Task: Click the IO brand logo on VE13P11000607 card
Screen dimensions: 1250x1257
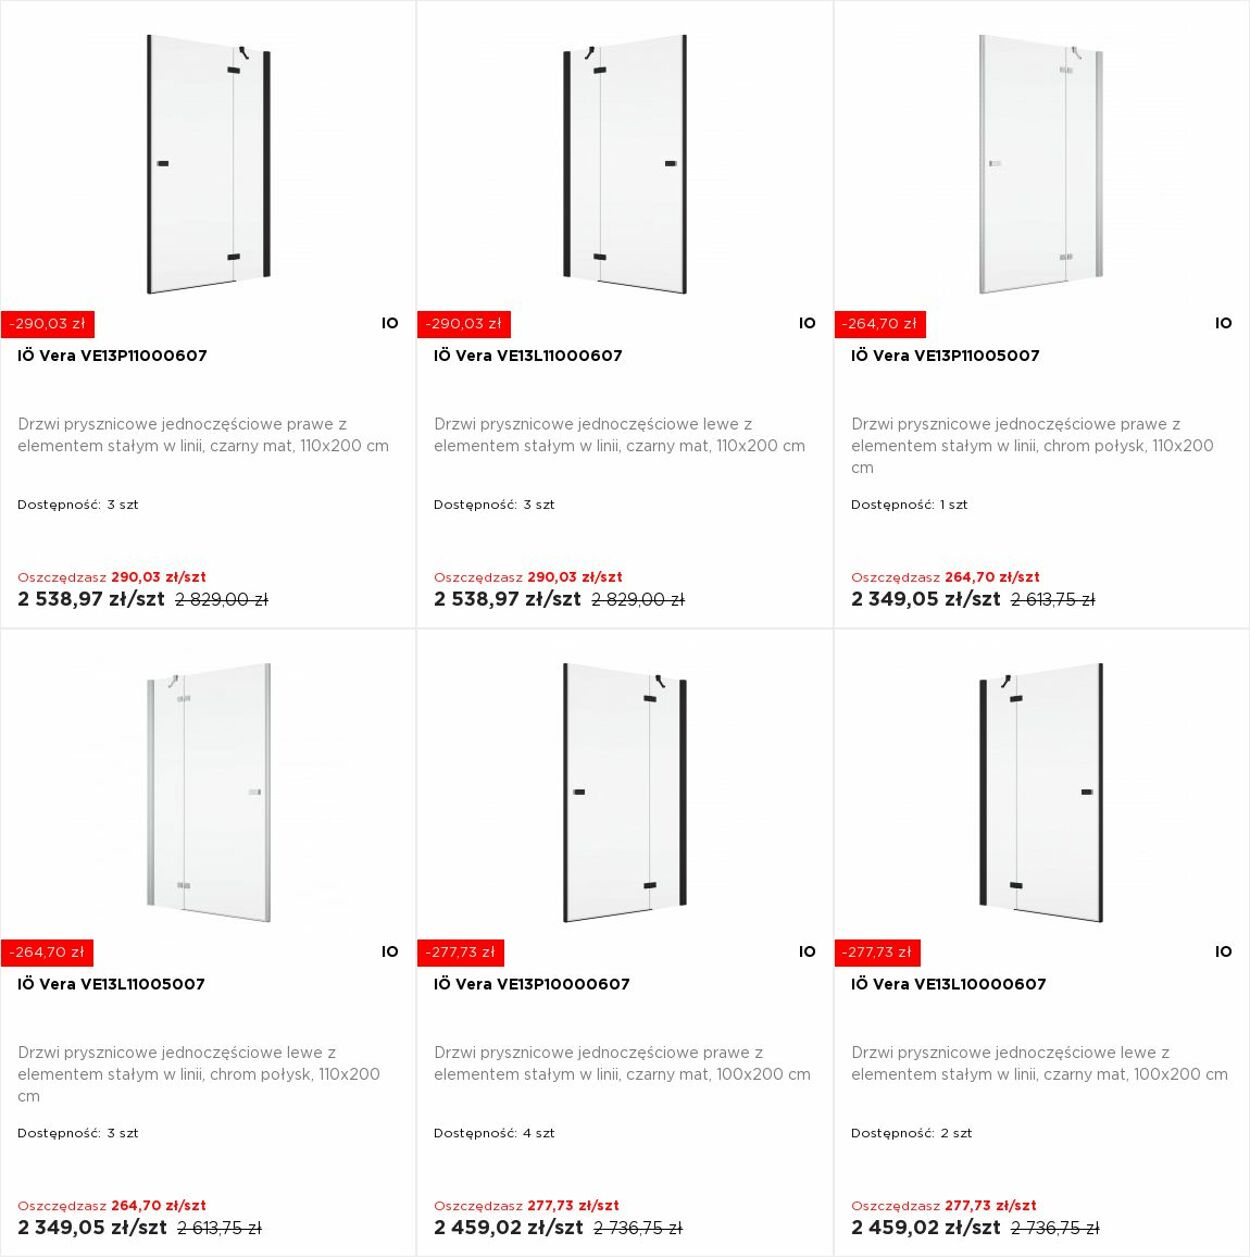Action: (390, 323)
